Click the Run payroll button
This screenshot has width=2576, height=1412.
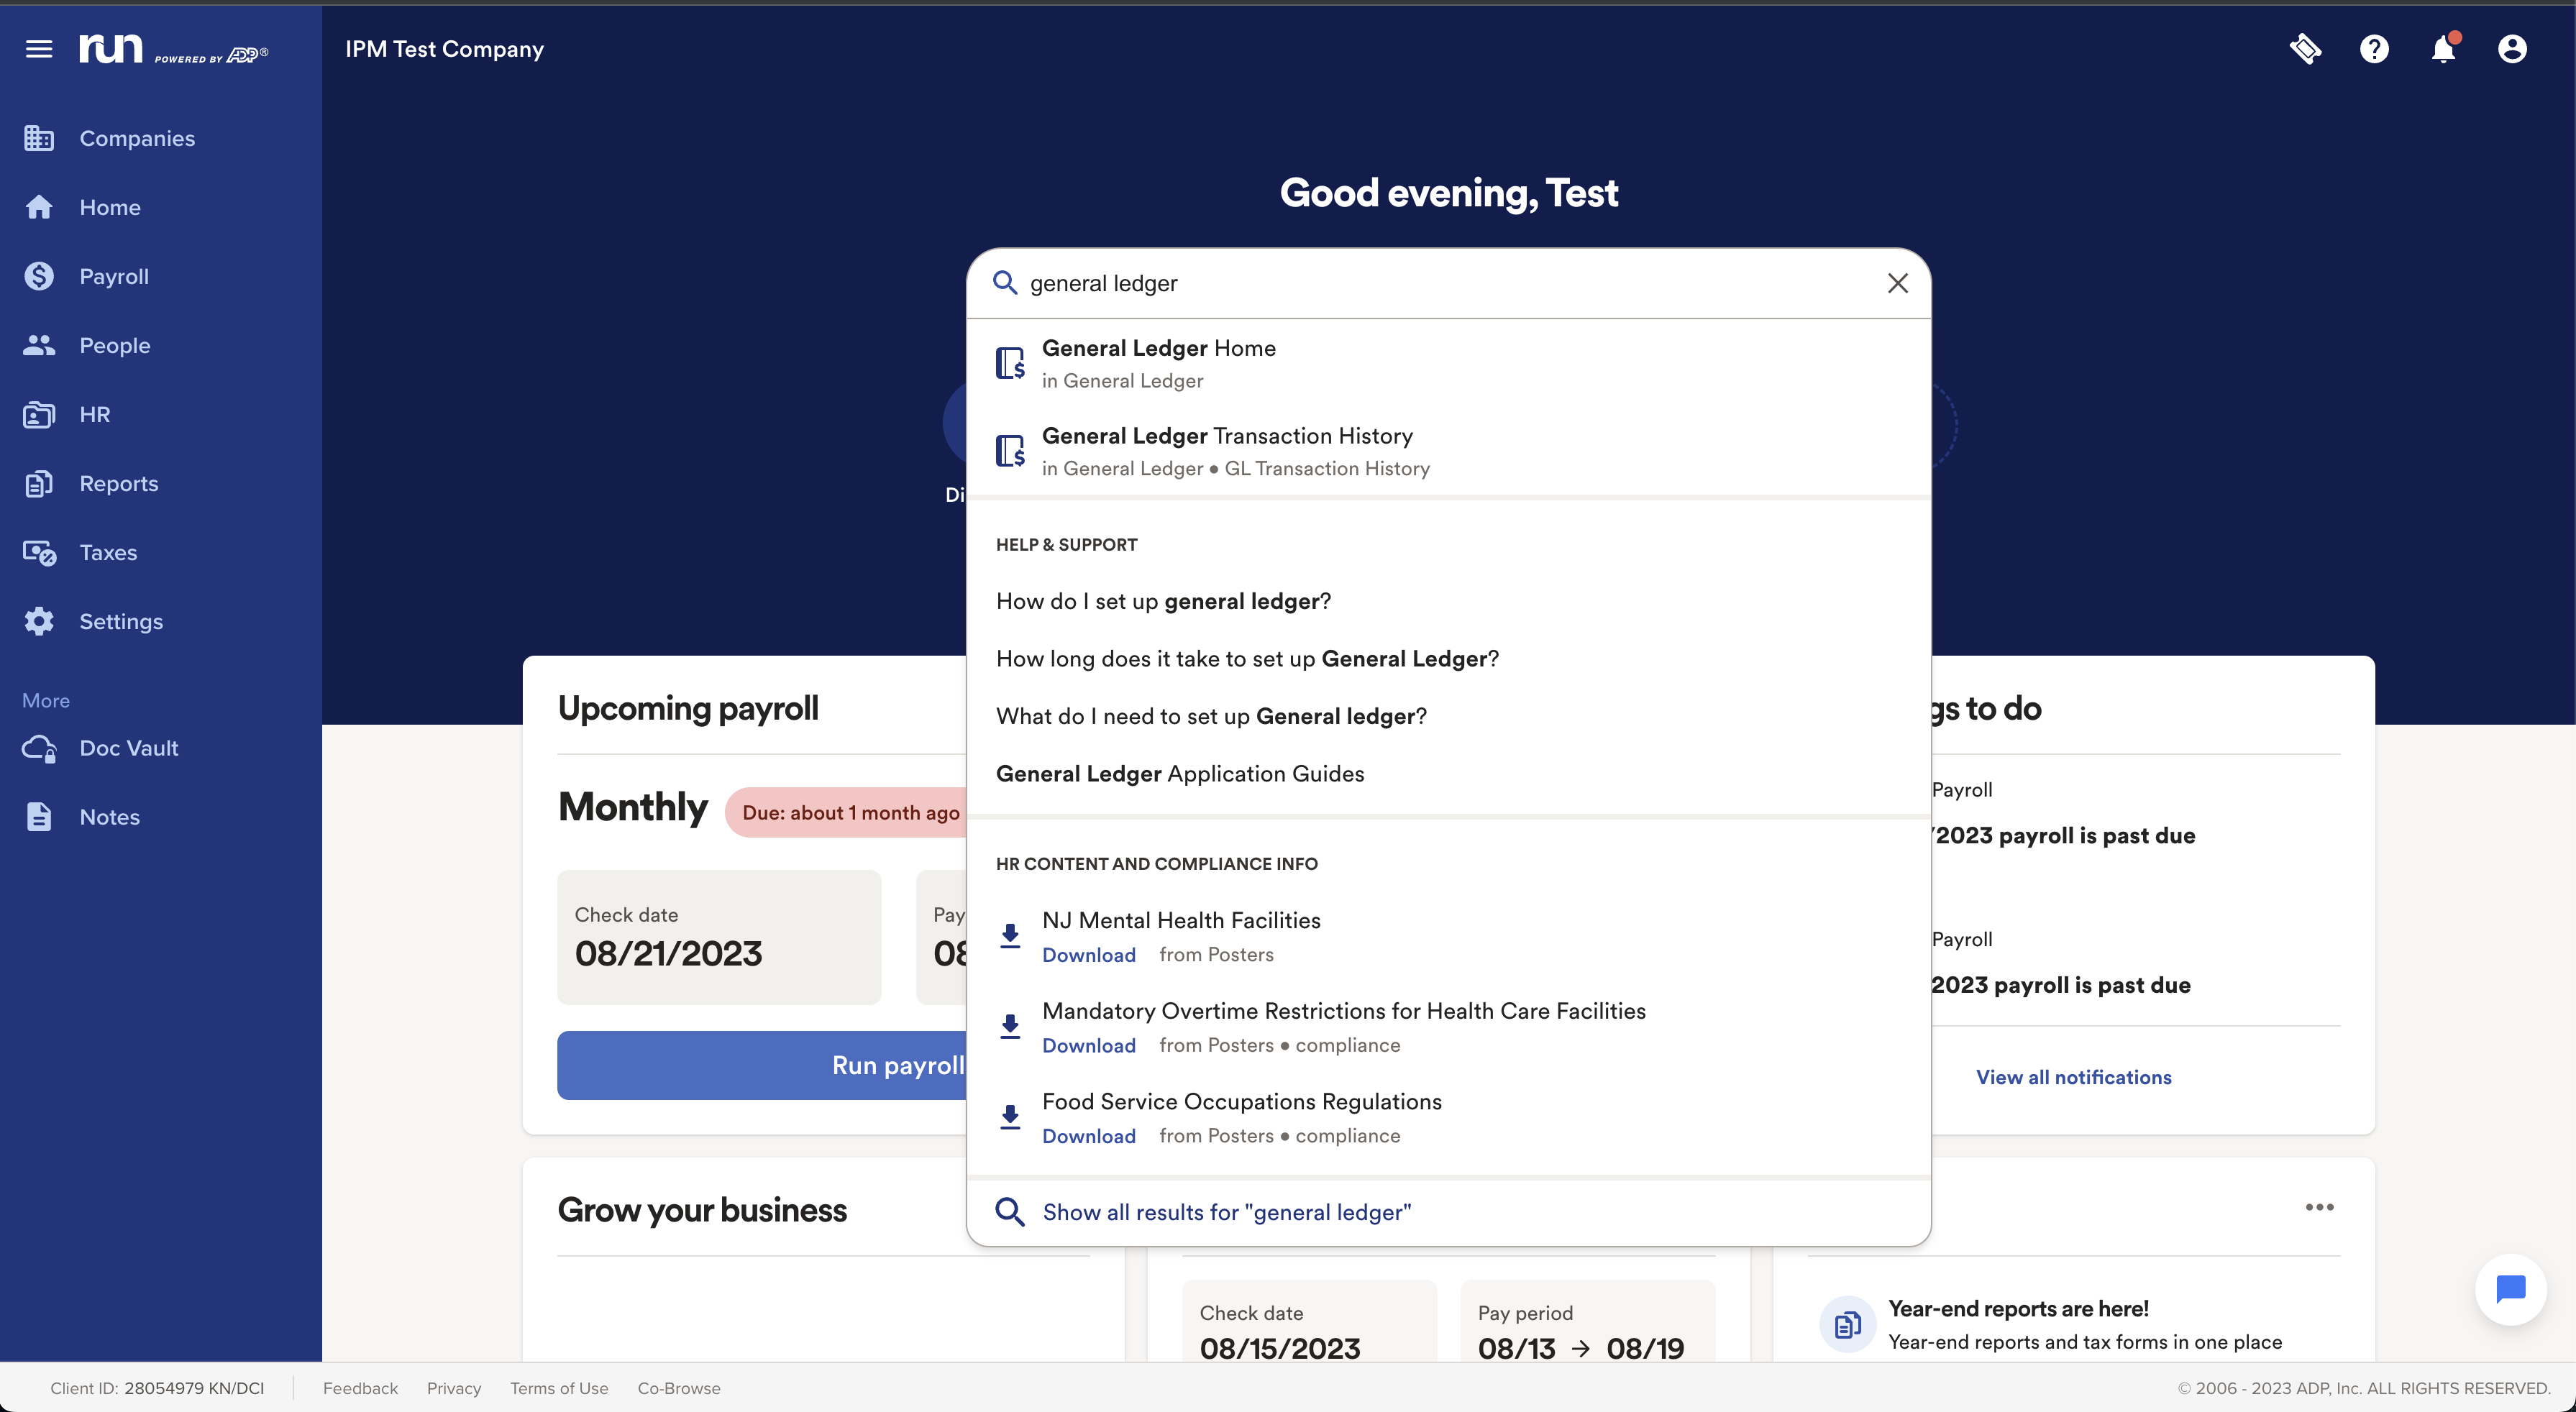pyautogui.click(x=762, y=1066)
